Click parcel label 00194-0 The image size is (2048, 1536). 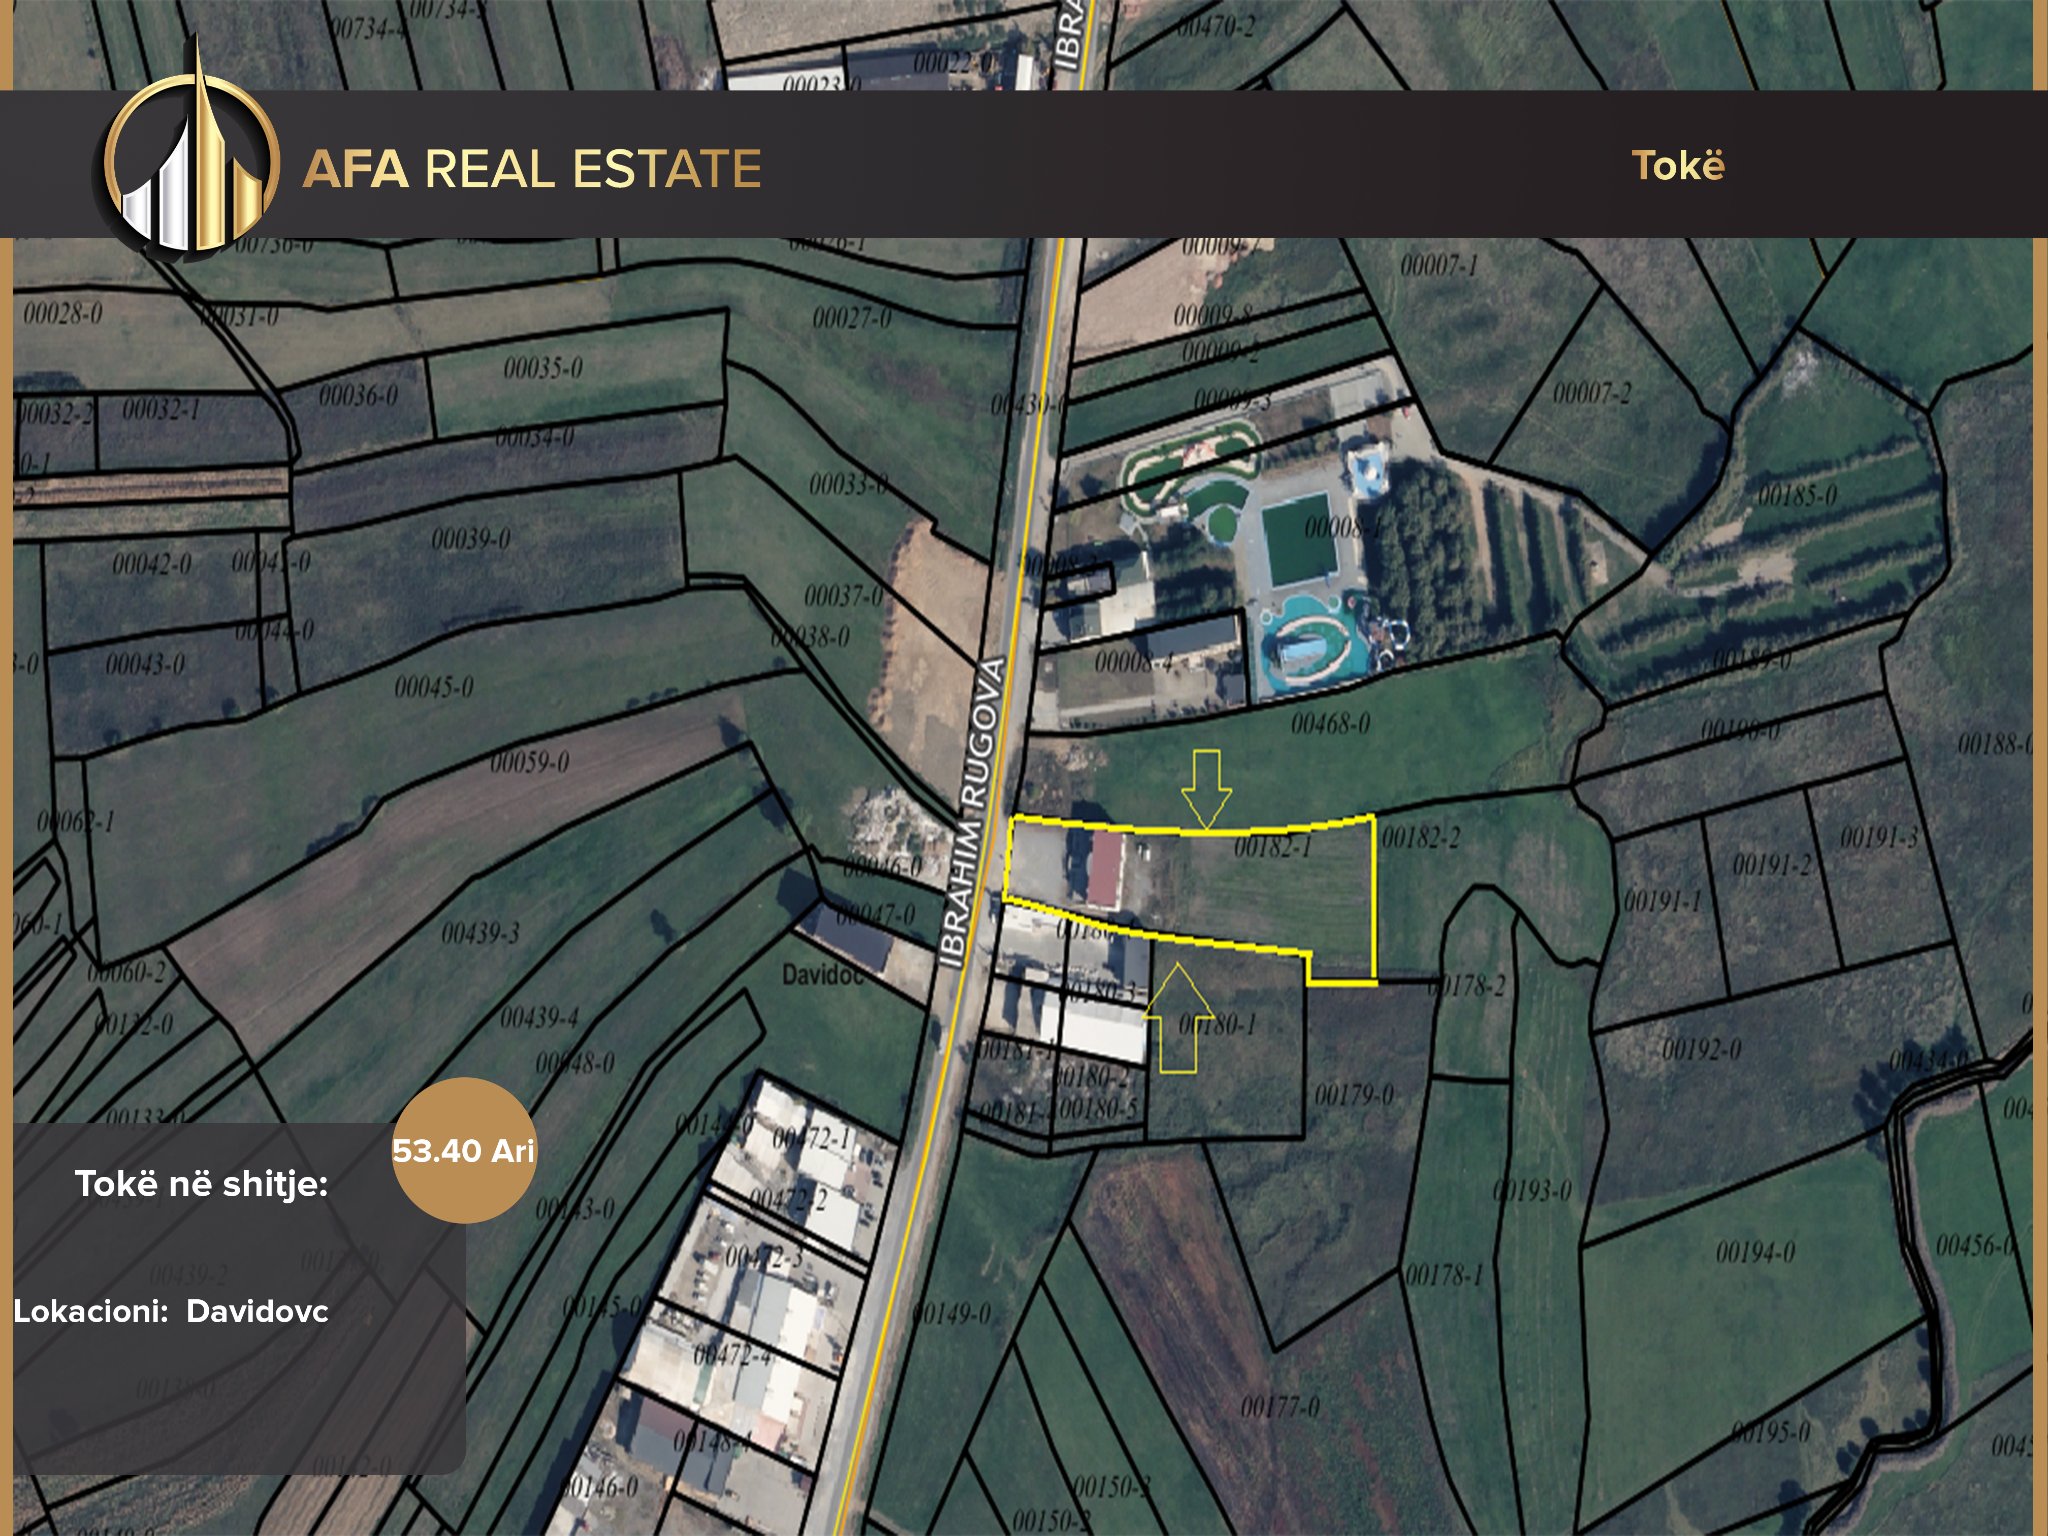point(1756,1251)
